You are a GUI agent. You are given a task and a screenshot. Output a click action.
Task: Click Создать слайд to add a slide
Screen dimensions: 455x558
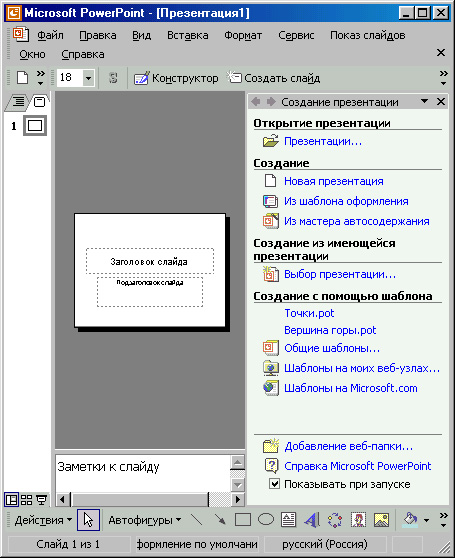coord(274,78)
